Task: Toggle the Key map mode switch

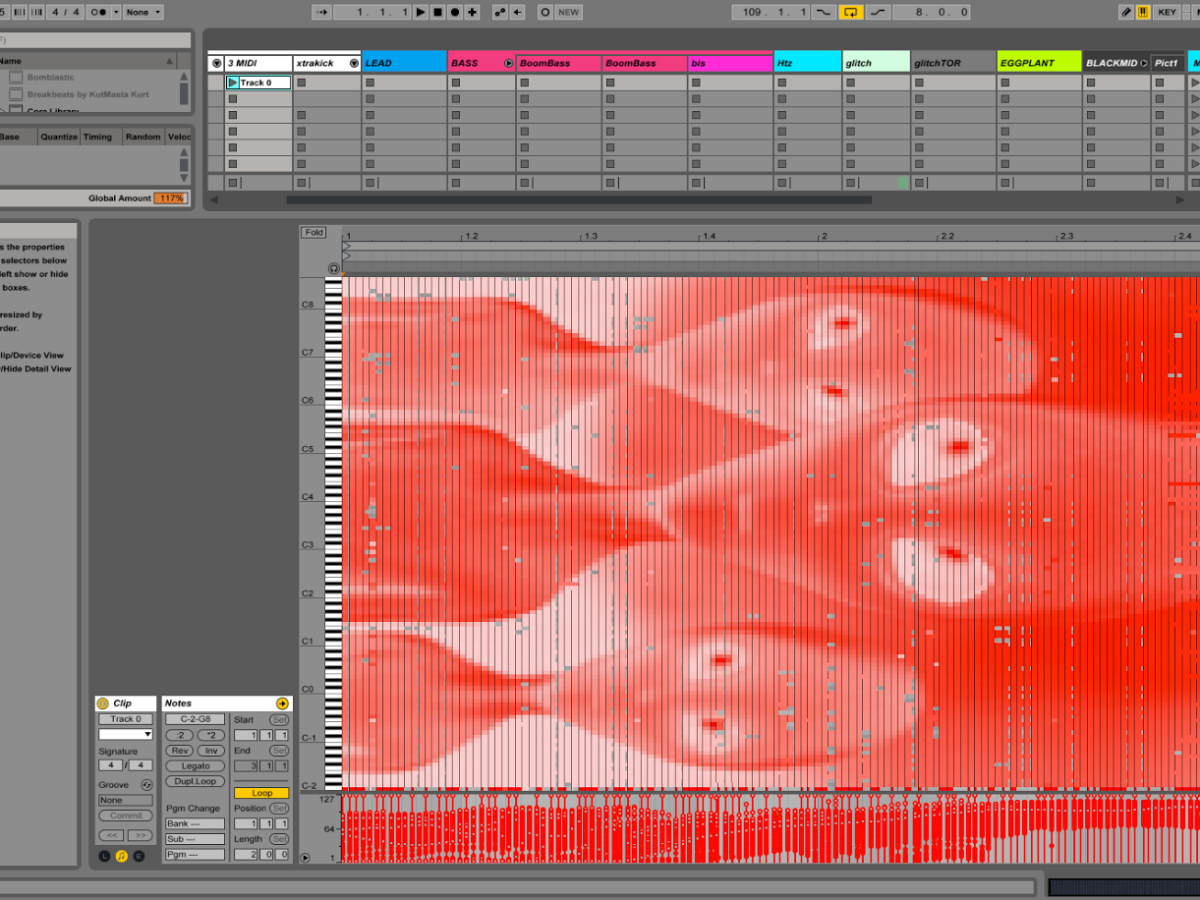Action: click(x=1166, y=12)
